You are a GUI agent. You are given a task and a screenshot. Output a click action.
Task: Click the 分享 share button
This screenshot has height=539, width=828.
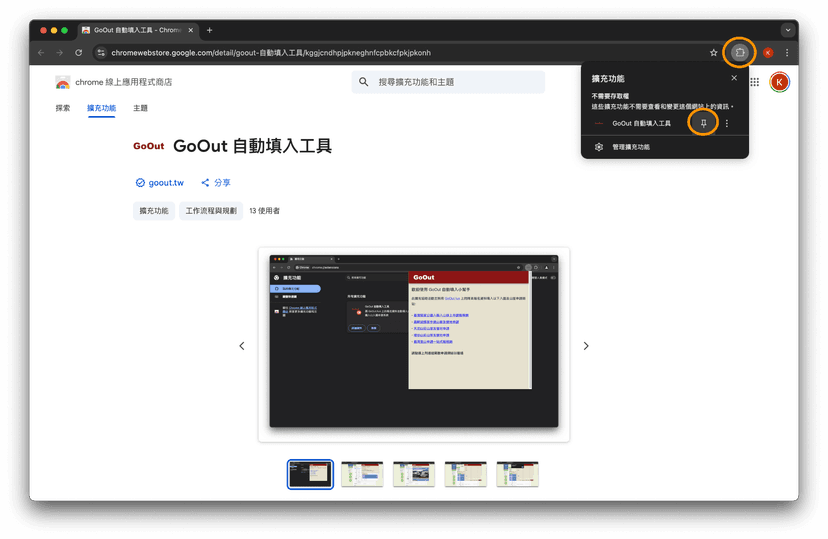[x=216, y=183]
